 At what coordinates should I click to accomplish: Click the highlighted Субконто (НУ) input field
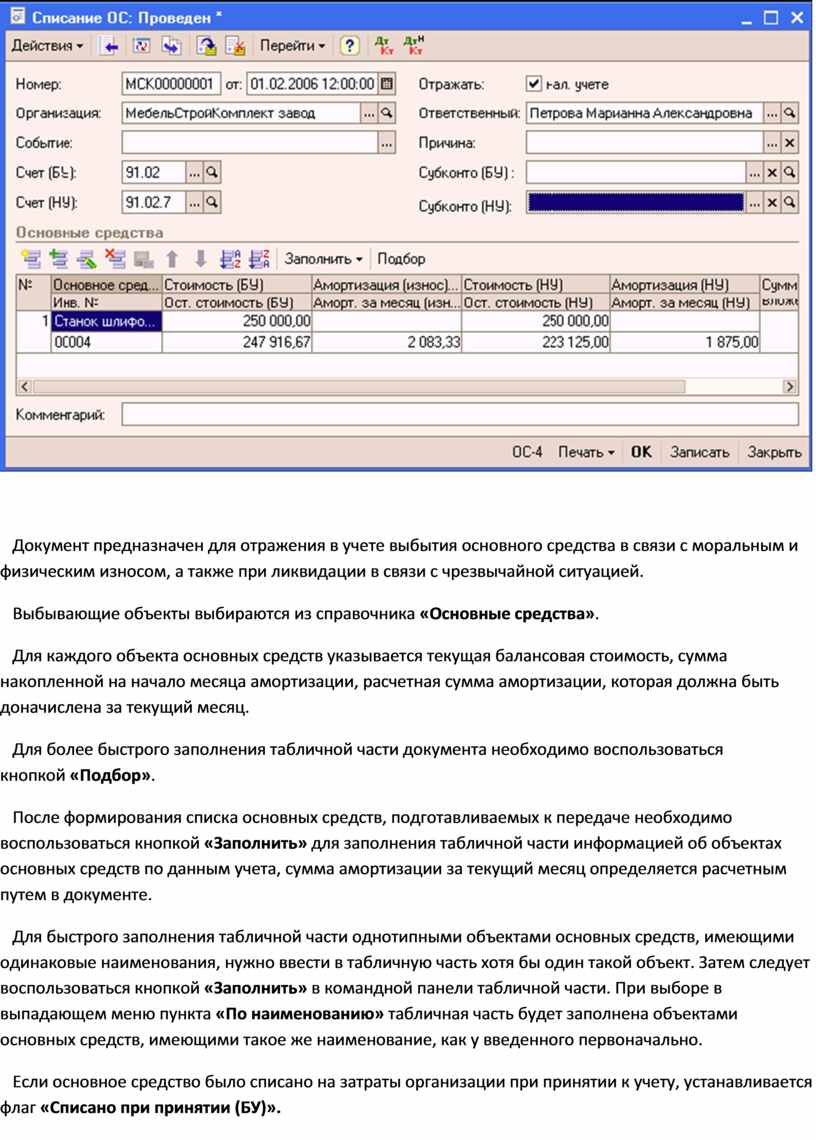(x=636, y=203)
